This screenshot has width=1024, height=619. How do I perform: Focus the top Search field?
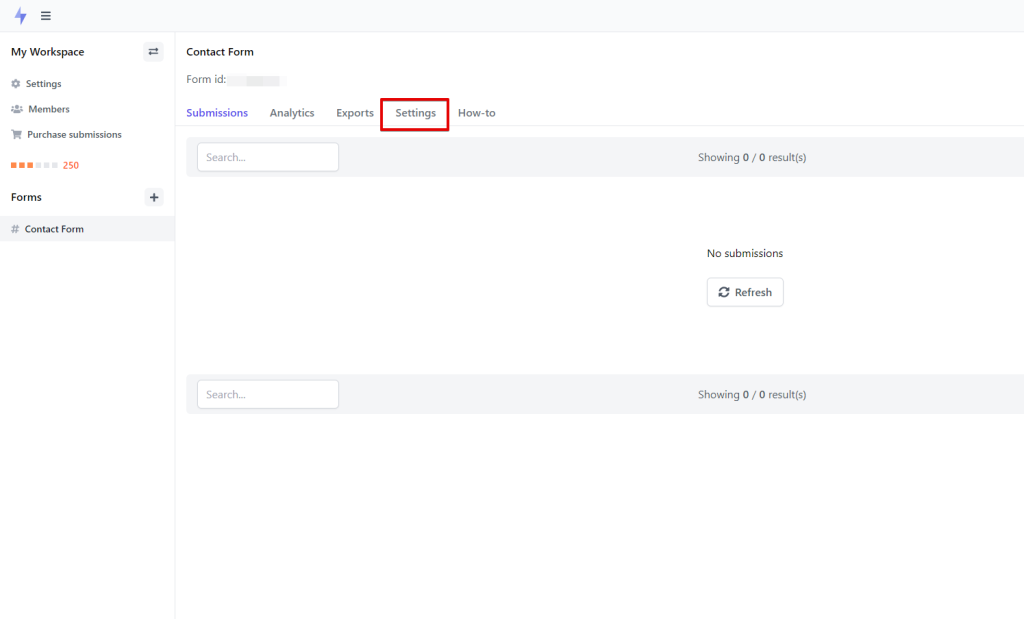(268, 157)
